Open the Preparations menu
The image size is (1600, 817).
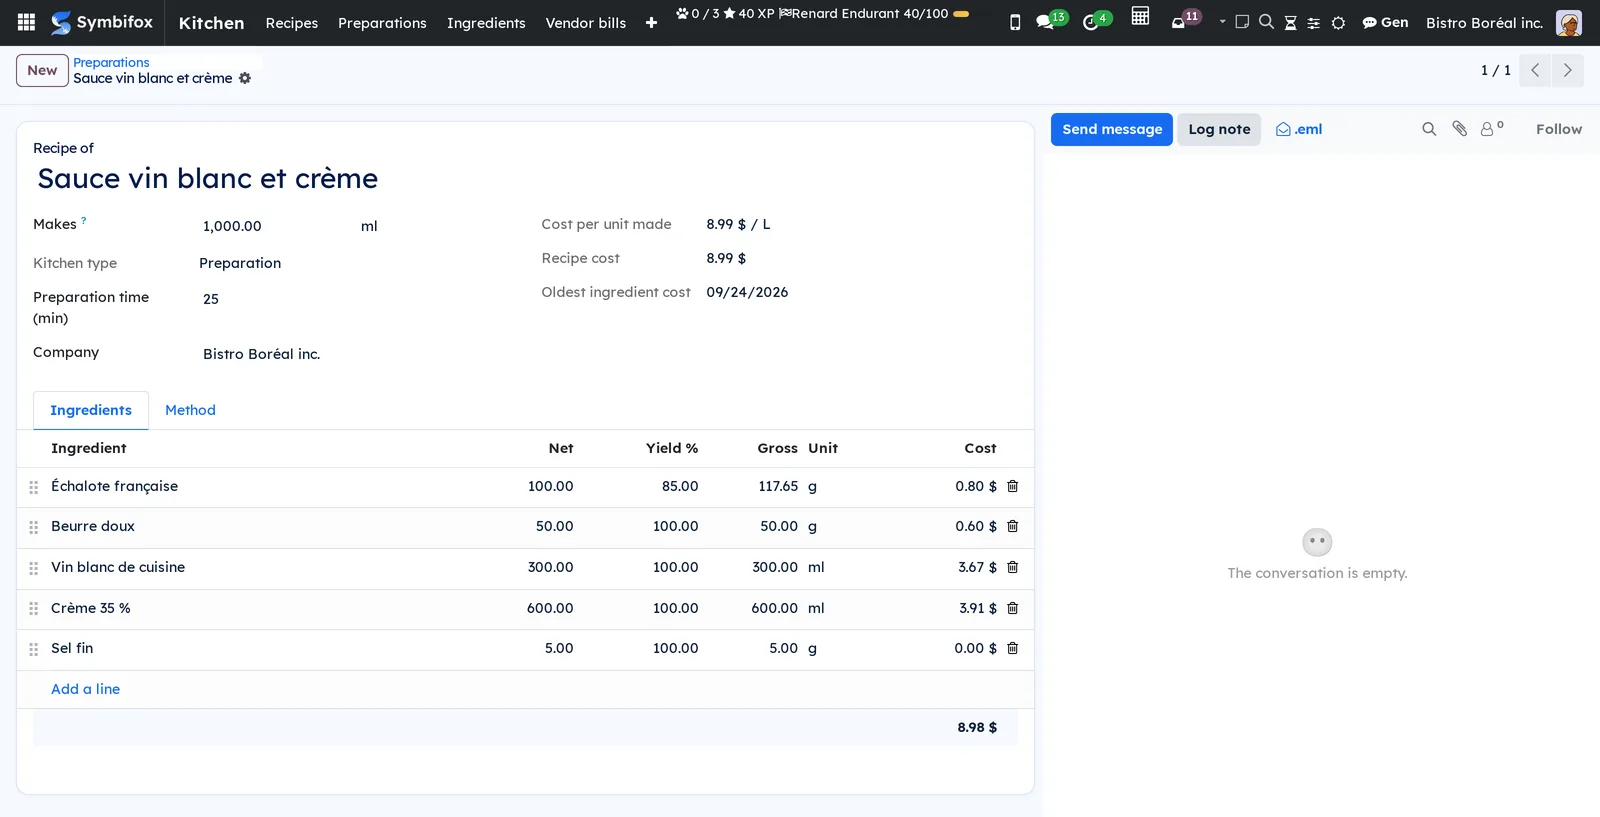[x=382, y=23]
